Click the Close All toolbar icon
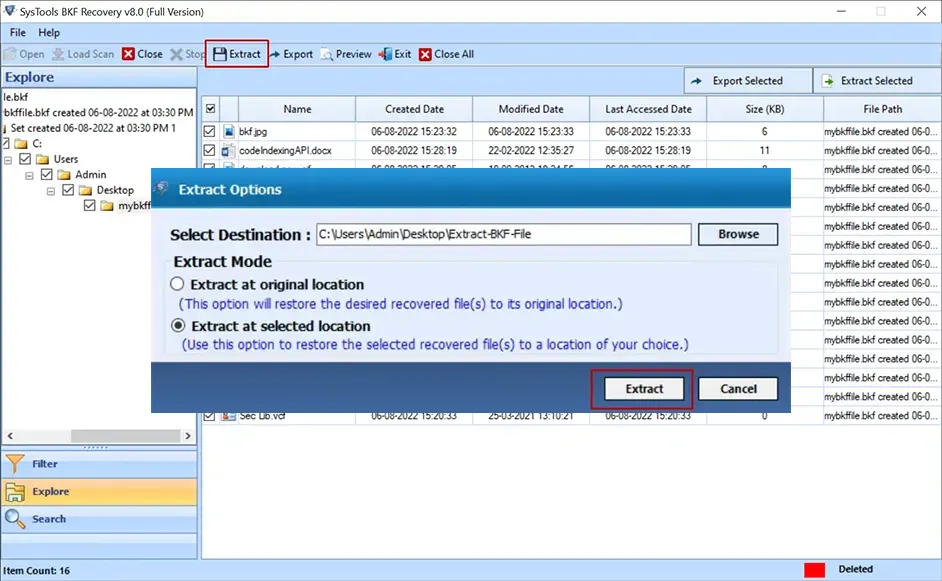 425,54
